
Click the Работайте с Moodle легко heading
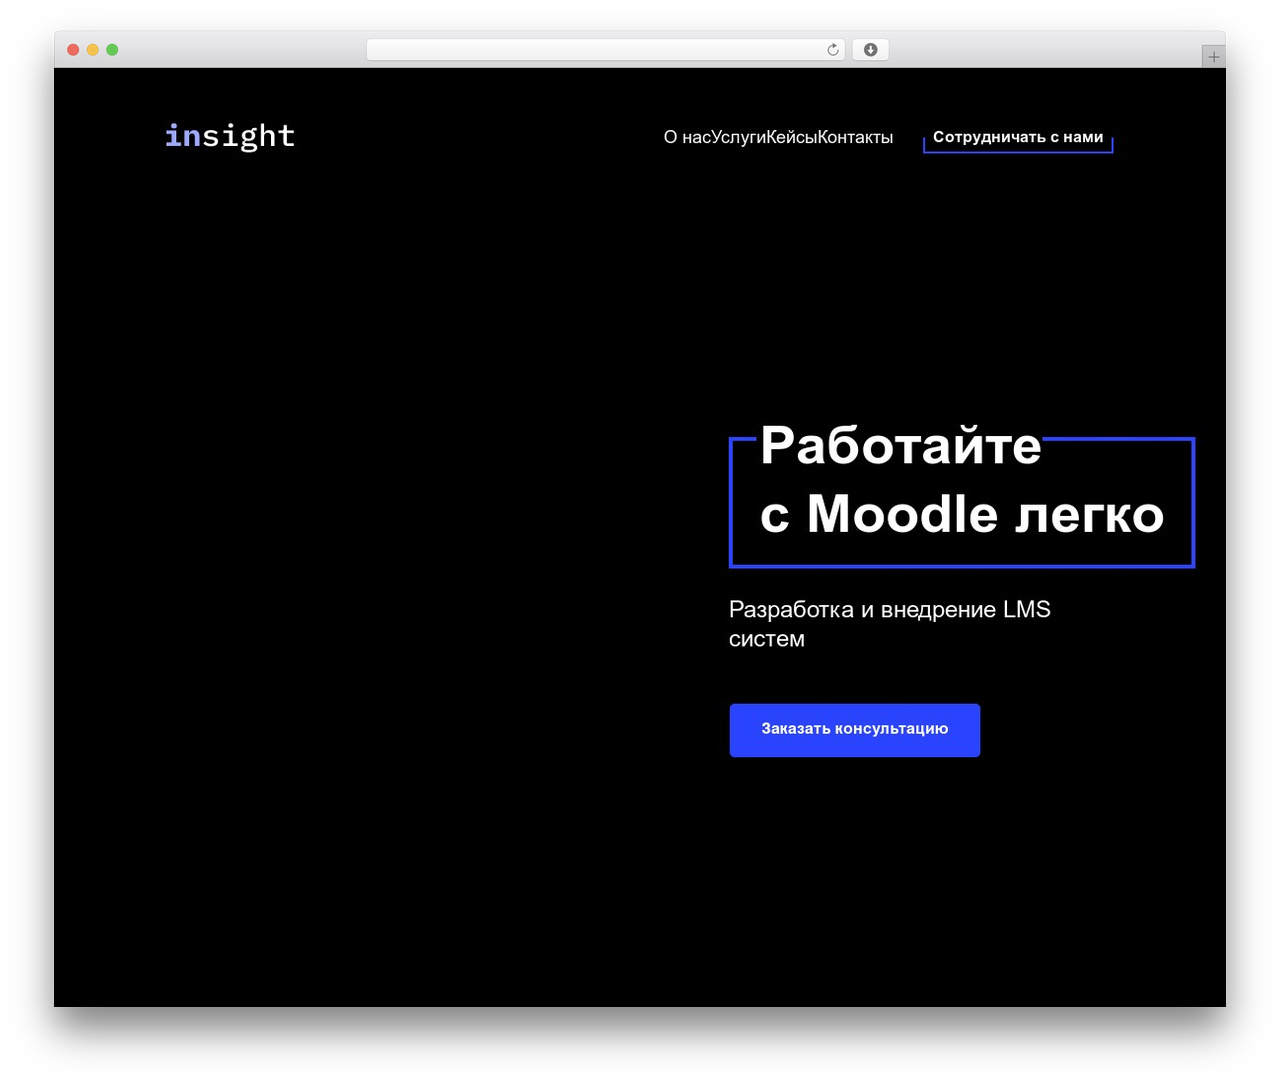pos(962,480)
